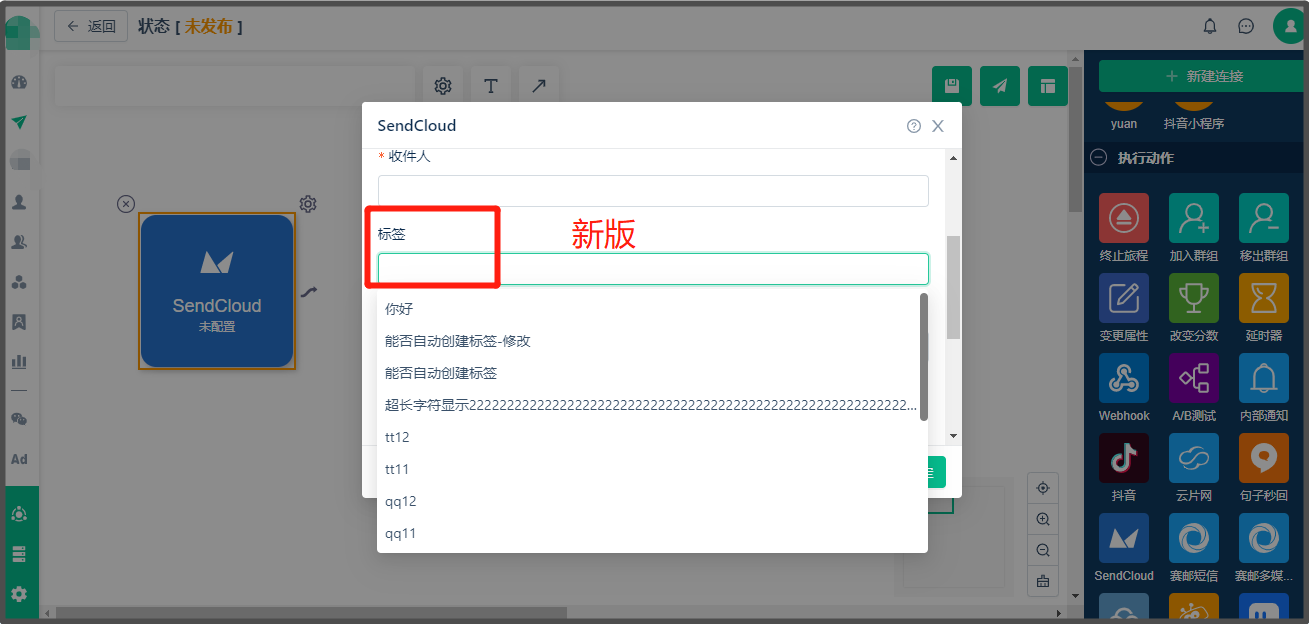Click the paper plane journey icon in sidebar
This screenshot has width=1309, height=624.
click(x=19, y=122)
